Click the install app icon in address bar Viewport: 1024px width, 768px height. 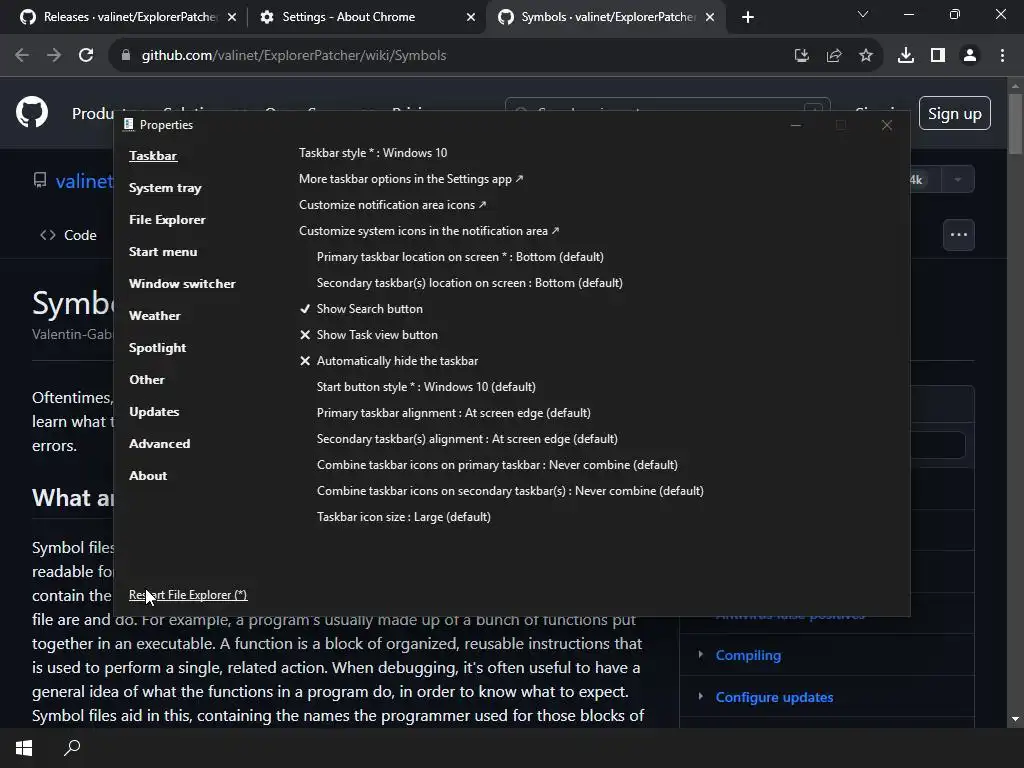pyautogui.click(x=801, y=56)
